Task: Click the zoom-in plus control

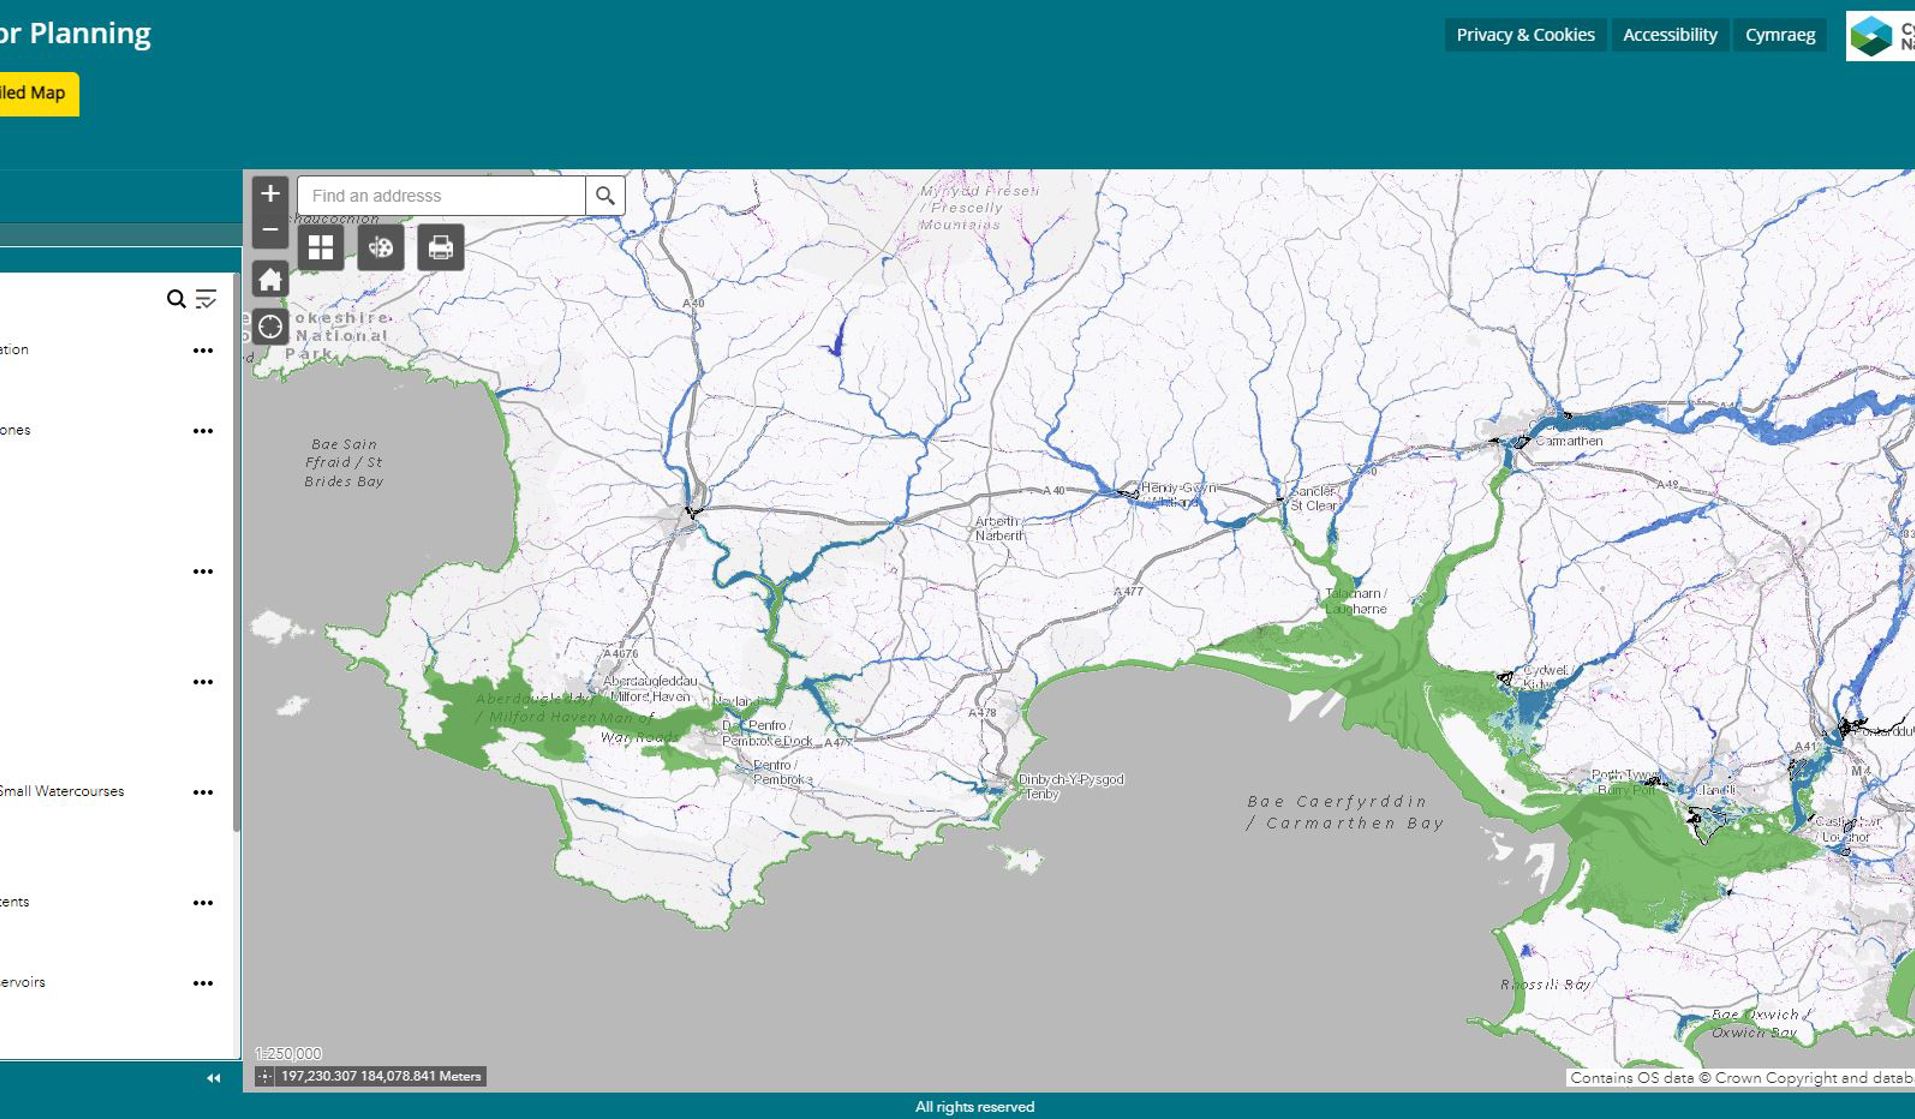Action: click(x=269, y=194)
